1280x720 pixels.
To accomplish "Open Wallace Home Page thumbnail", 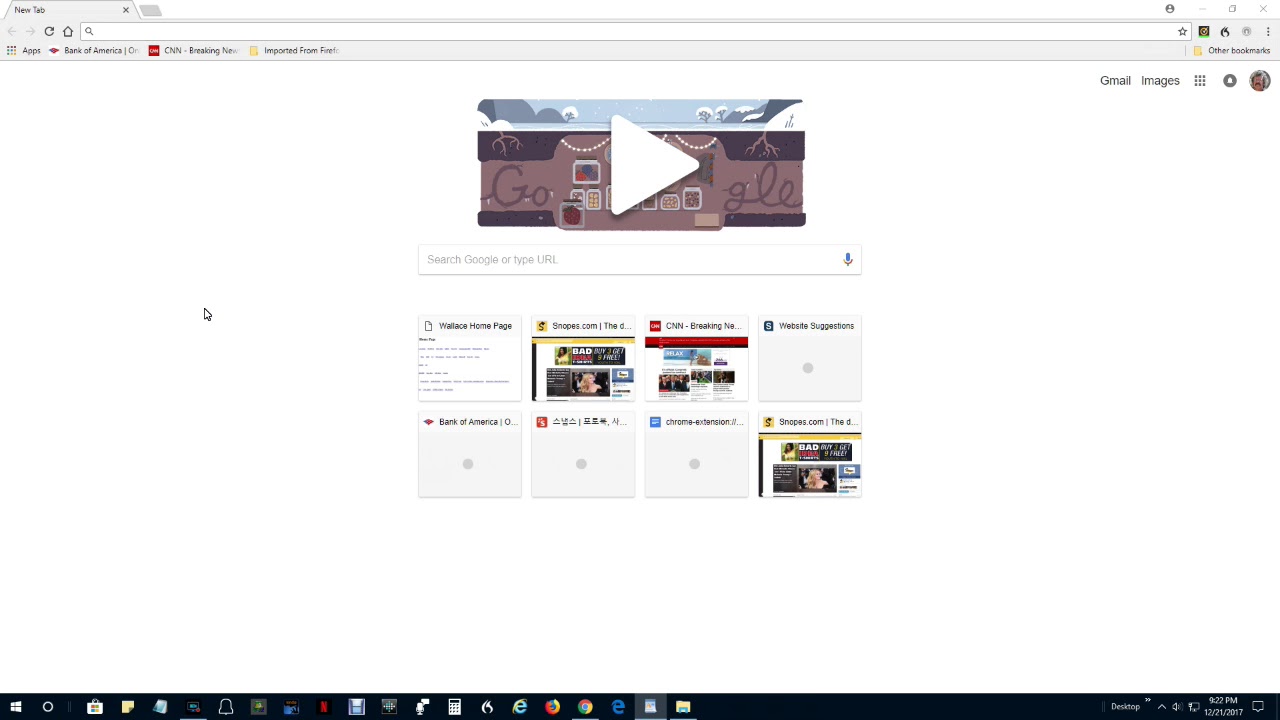I will point(470,359).
